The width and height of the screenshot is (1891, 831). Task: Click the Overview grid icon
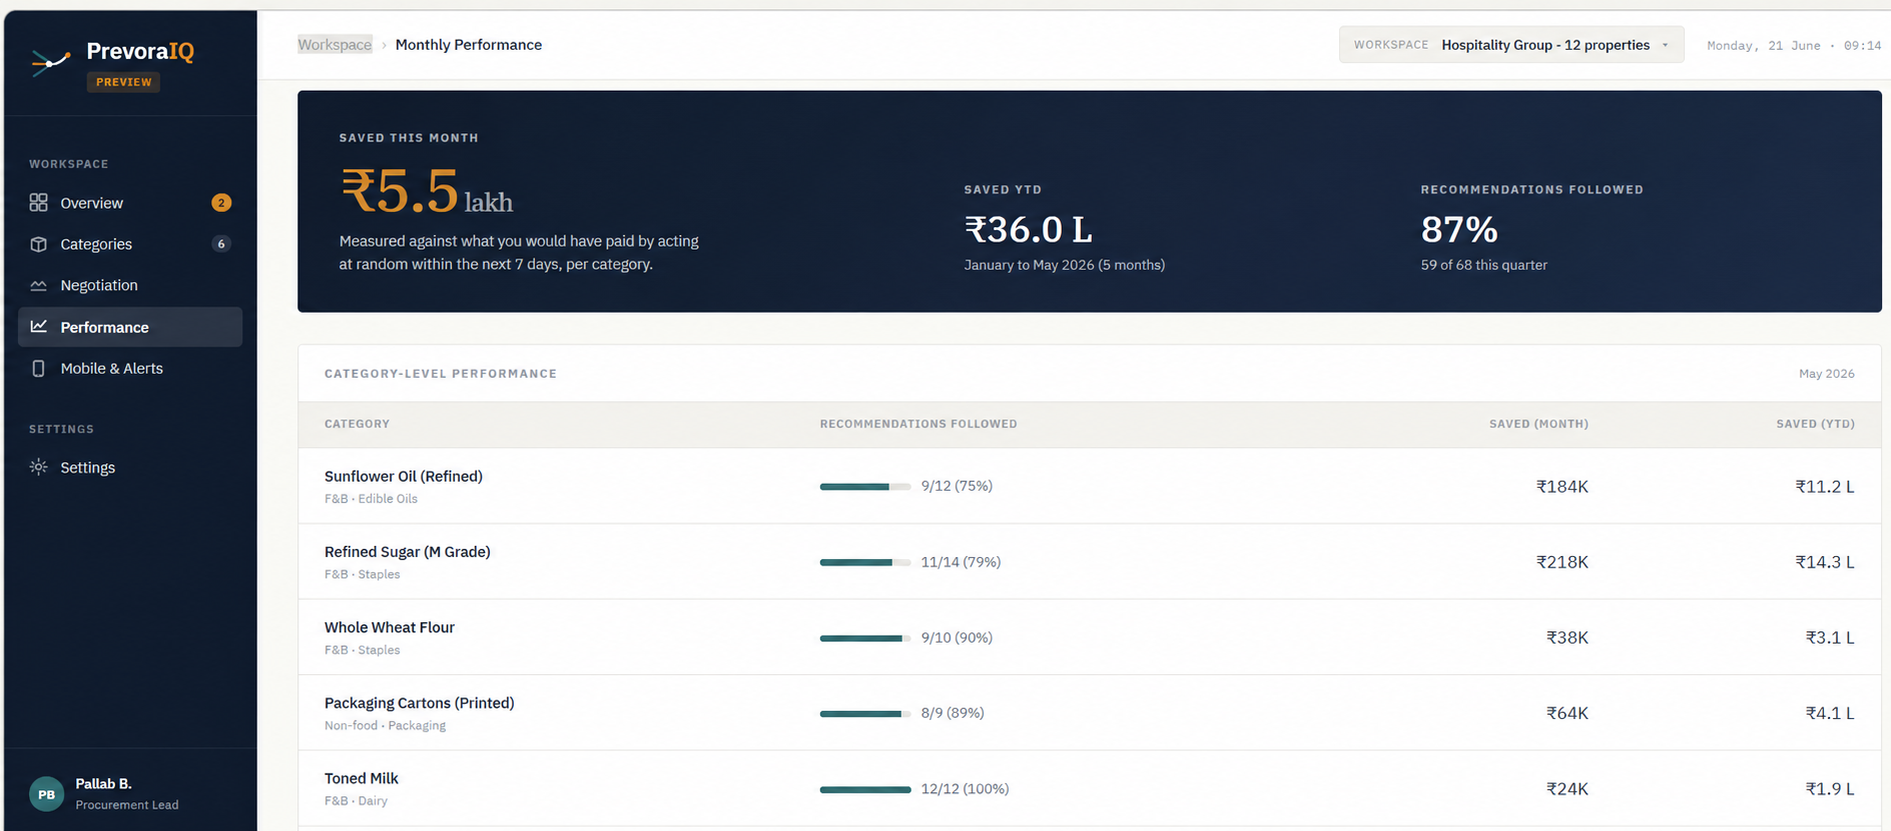(38, 202)
